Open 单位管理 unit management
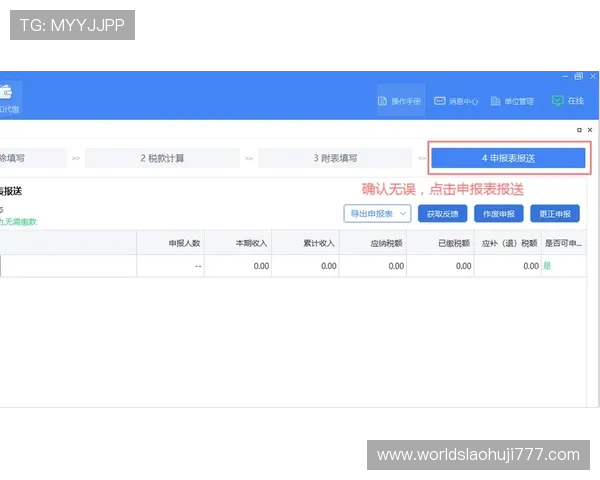 512,101
